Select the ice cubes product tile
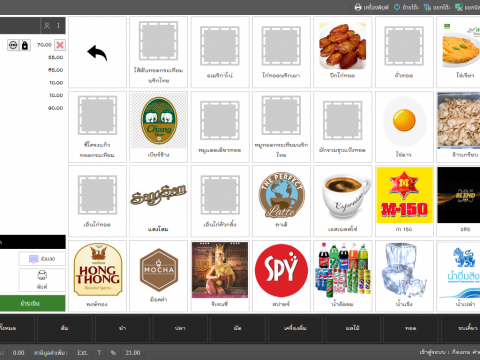The image size is (480, 360). pos(404,276)
